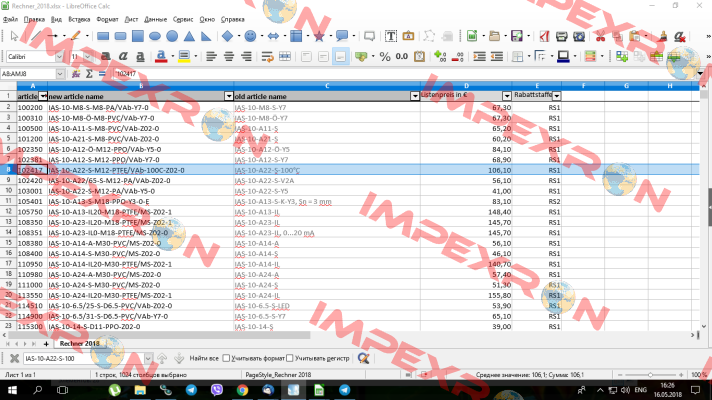The height and width of the screenshot is (400, 712).
Task: Expand the font size dropdown
Action: (x=88, y=57)
